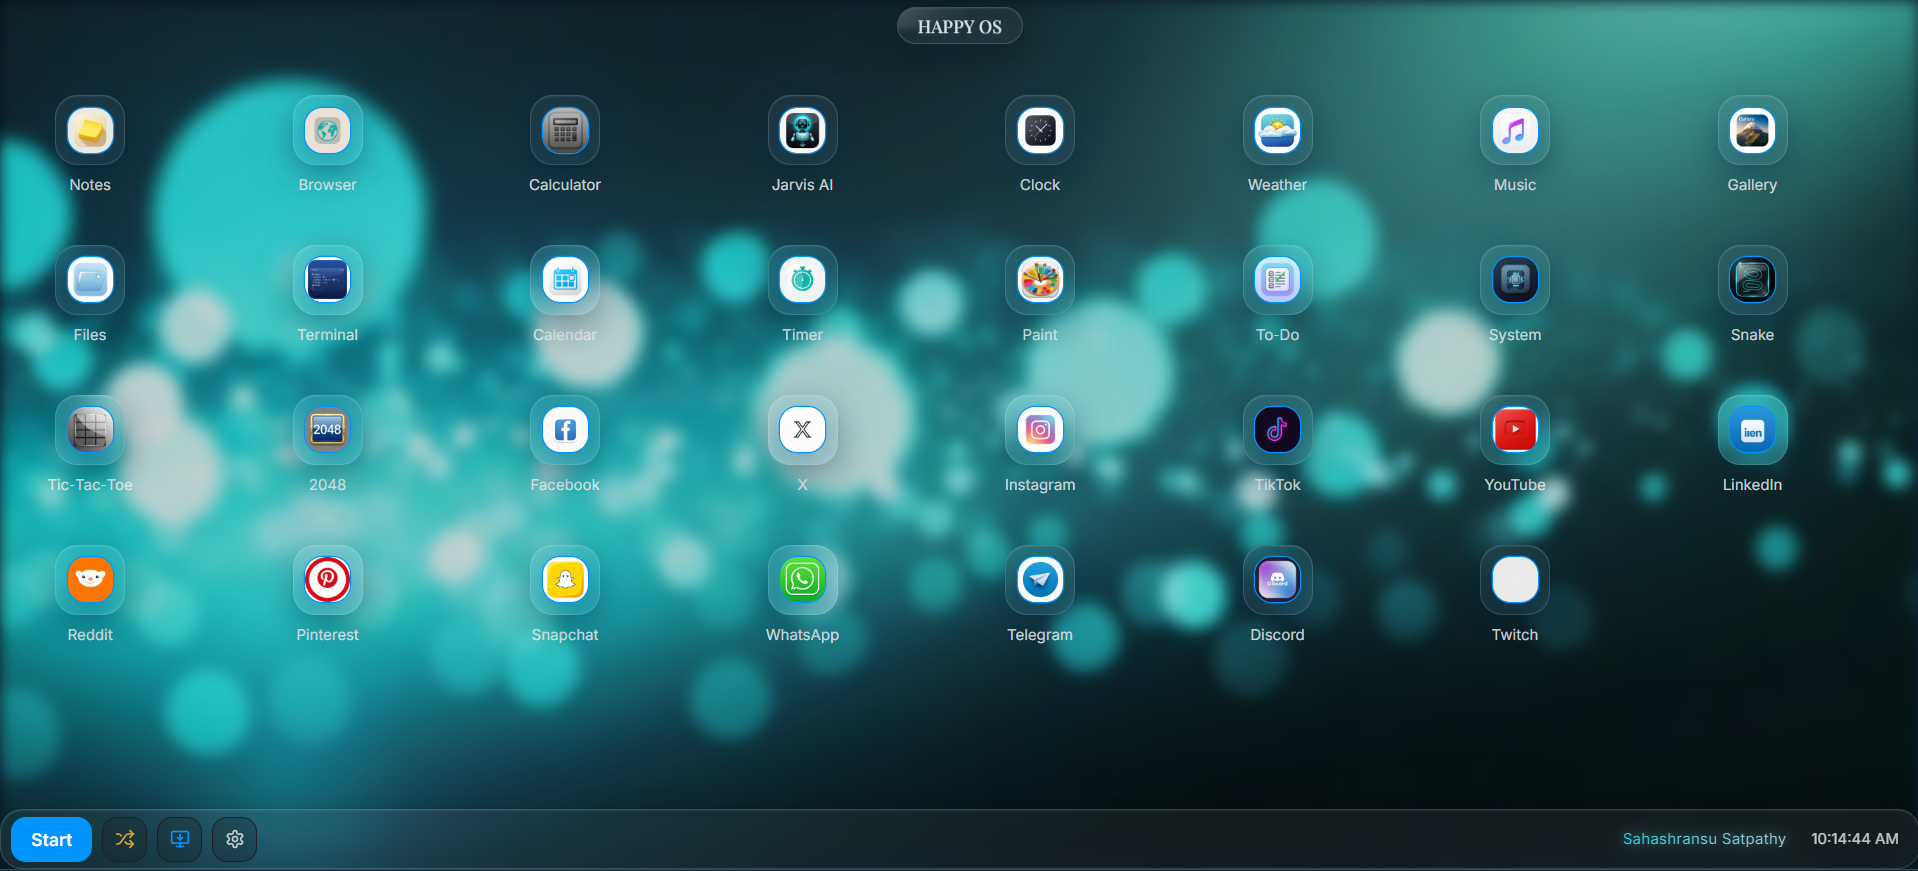Open the Twitch app

point(1515,581)
